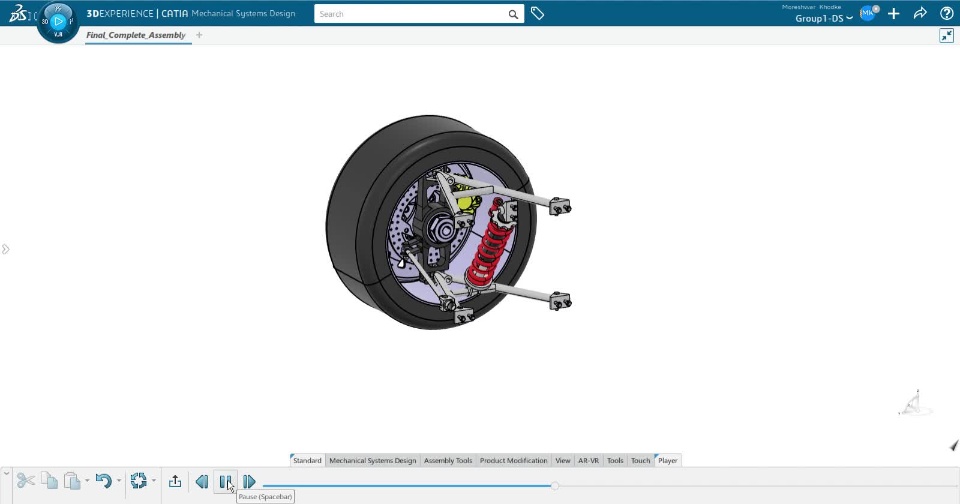Open the 3DEXPERIENCE compass play button

click(x=59, y=21)
